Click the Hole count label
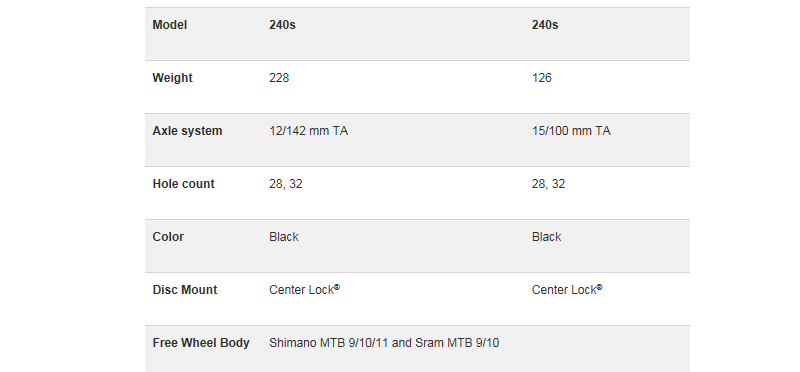The height and width of the screenshot is (372, 800). click(183, 184)
